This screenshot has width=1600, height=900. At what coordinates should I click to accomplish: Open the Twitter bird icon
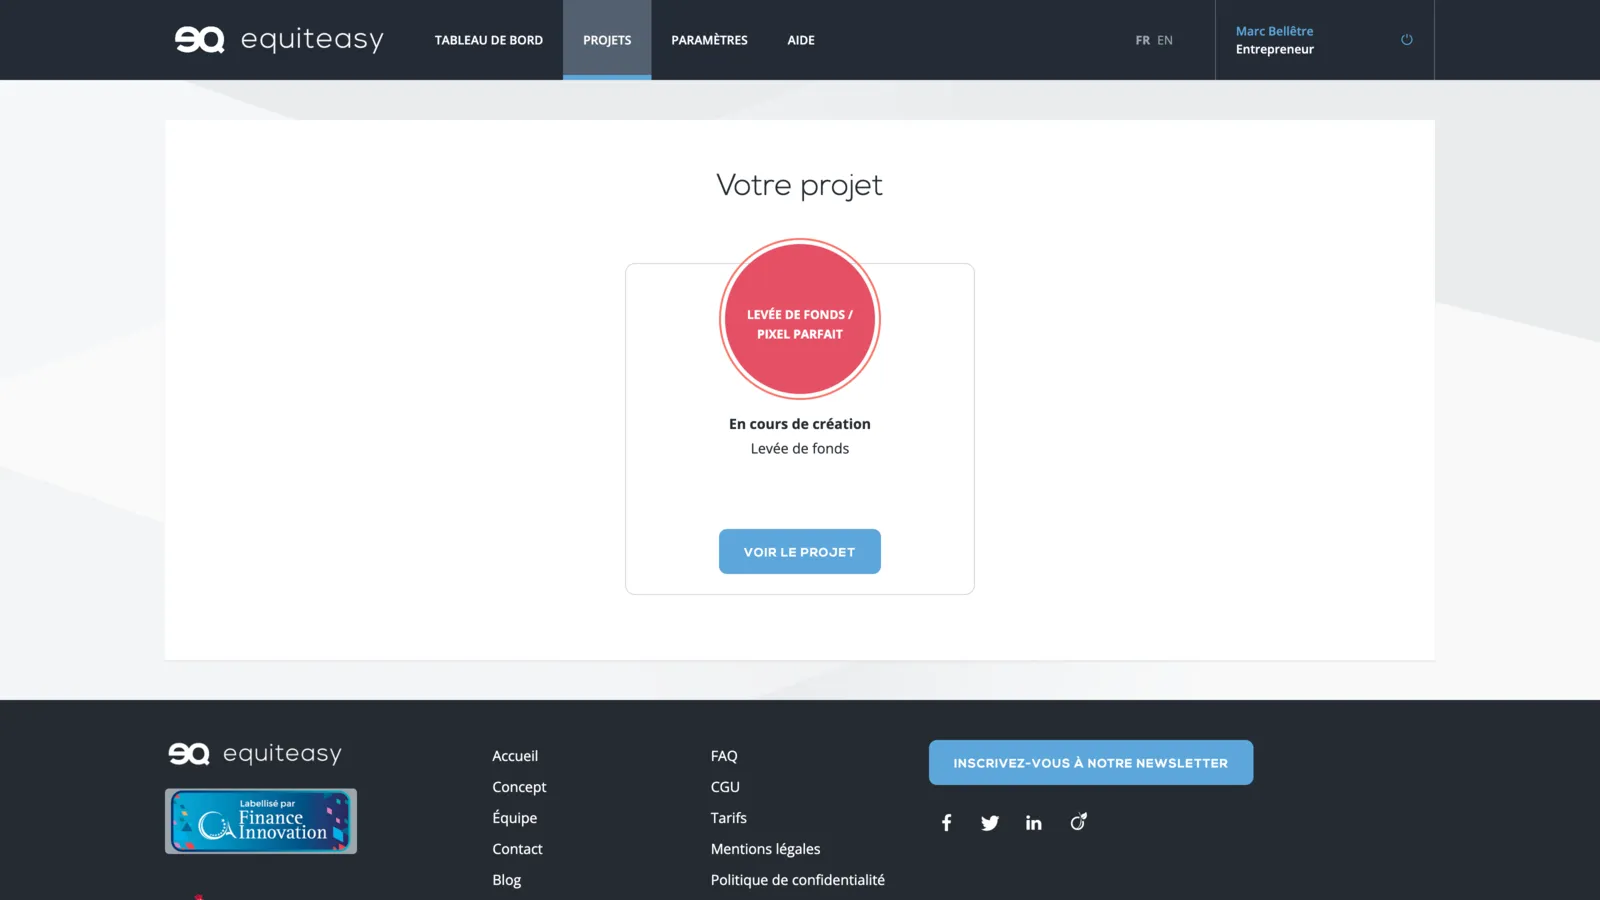(990, 823)
